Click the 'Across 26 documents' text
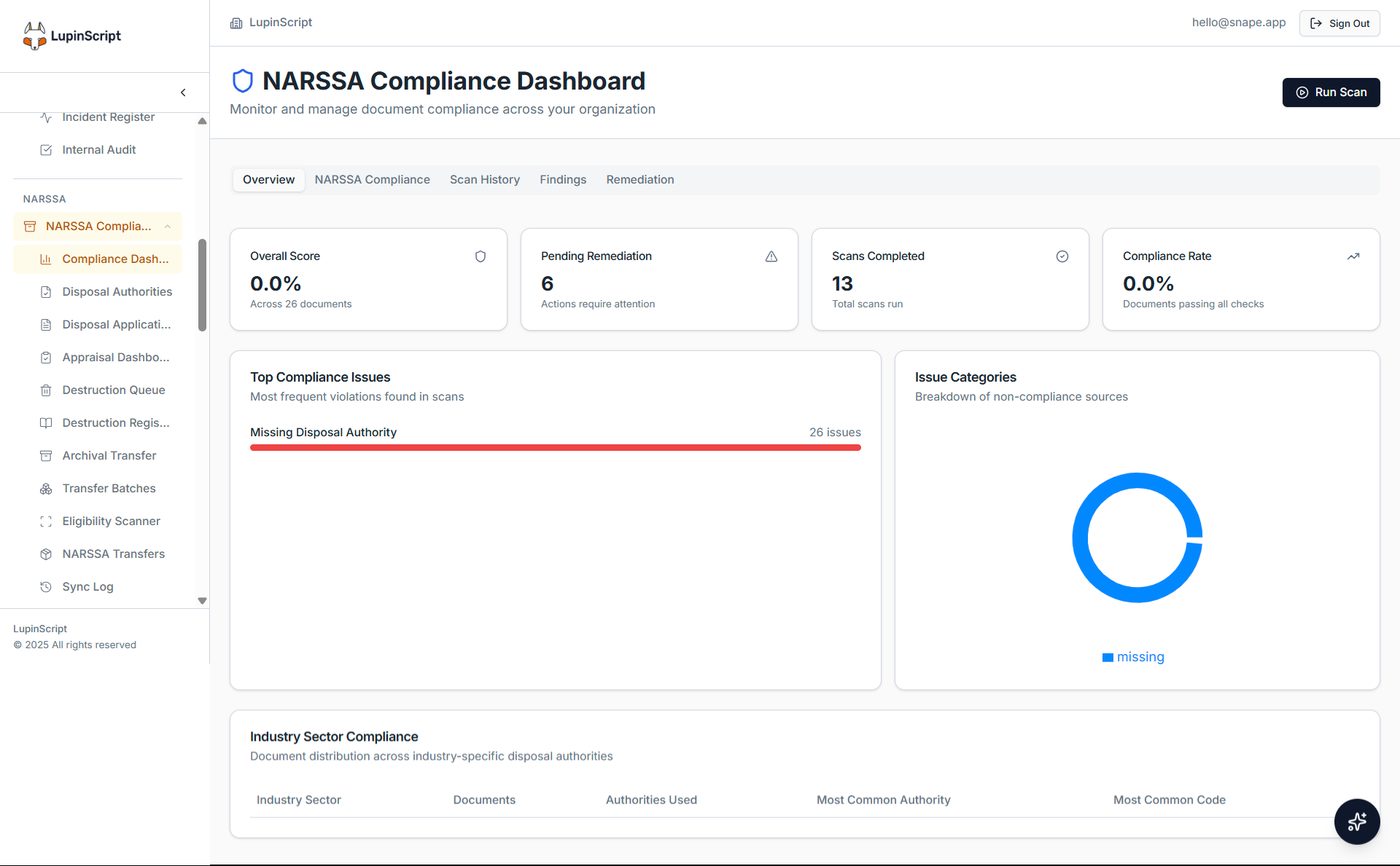Screen dimensions: 1400x866 tap(301, 304)
